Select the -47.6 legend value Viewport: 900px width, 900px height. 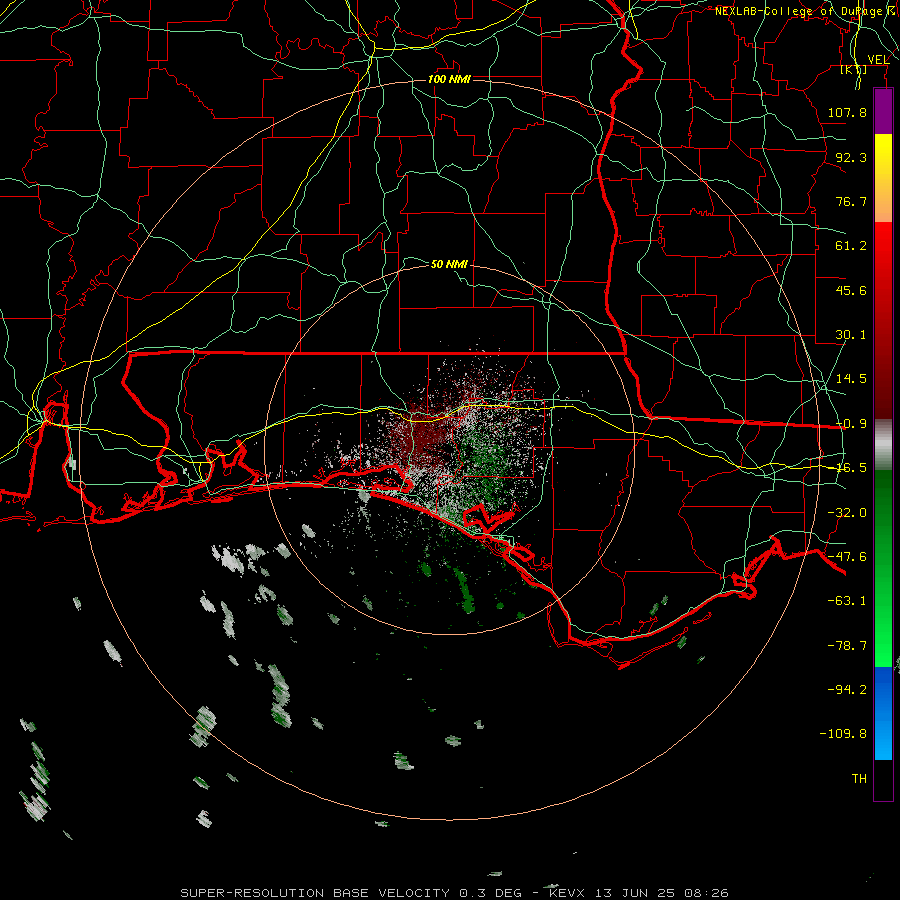click(x=847, y=557)
